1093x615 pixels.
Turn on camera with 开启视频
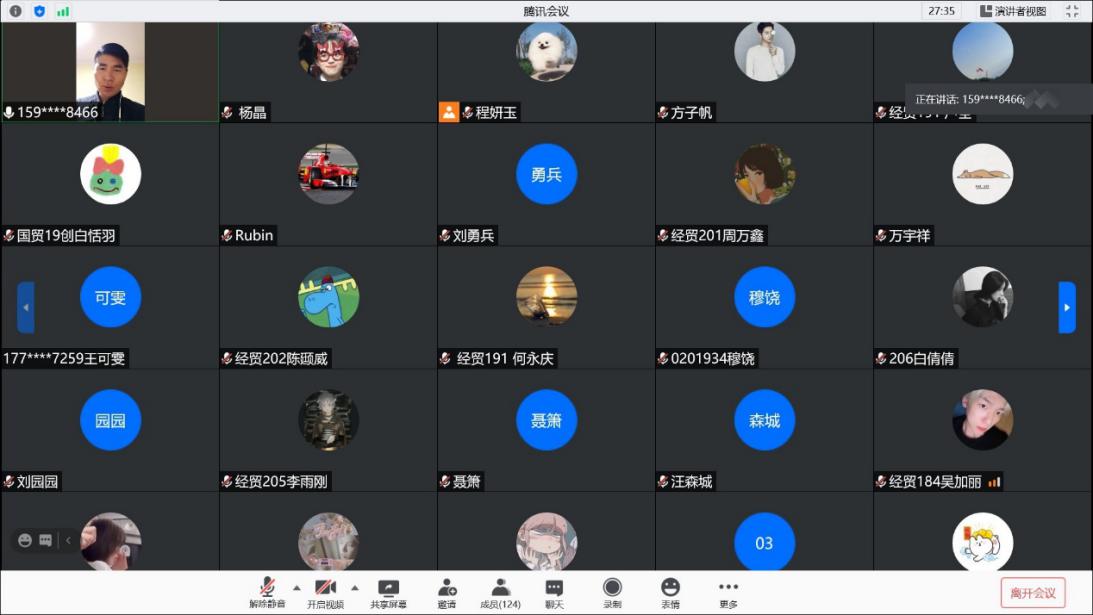click(x=325, y=592)
